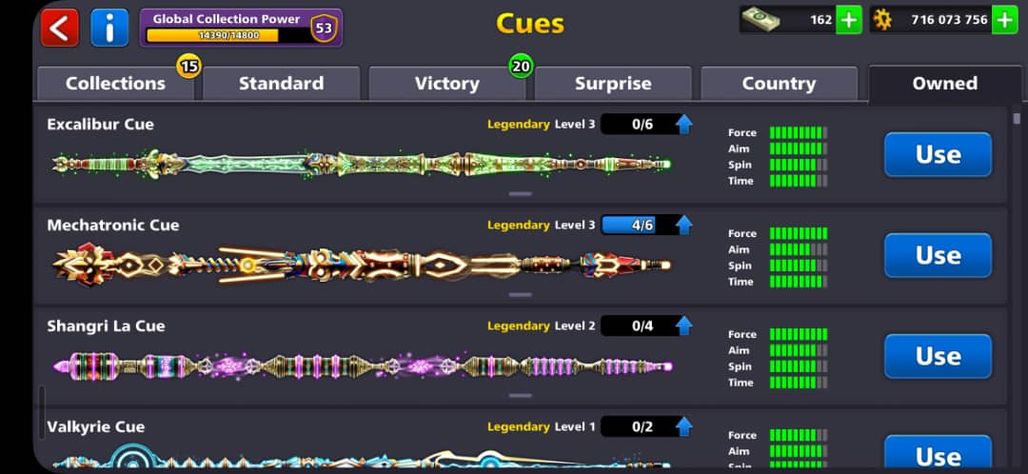Use the Shangri La Cue

click(938, 357)
